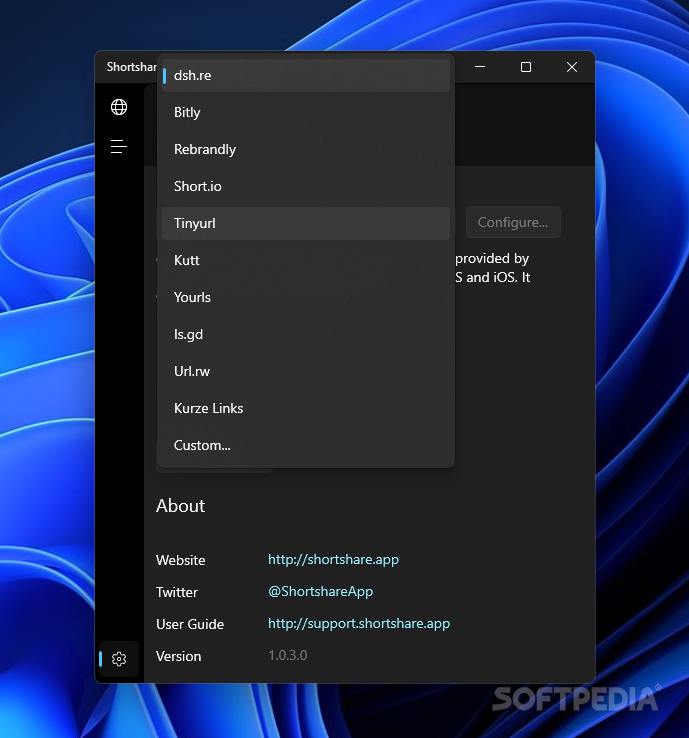Maximize the Shortshare window
This screenshot has height=738, width=689.
[526, 67]
